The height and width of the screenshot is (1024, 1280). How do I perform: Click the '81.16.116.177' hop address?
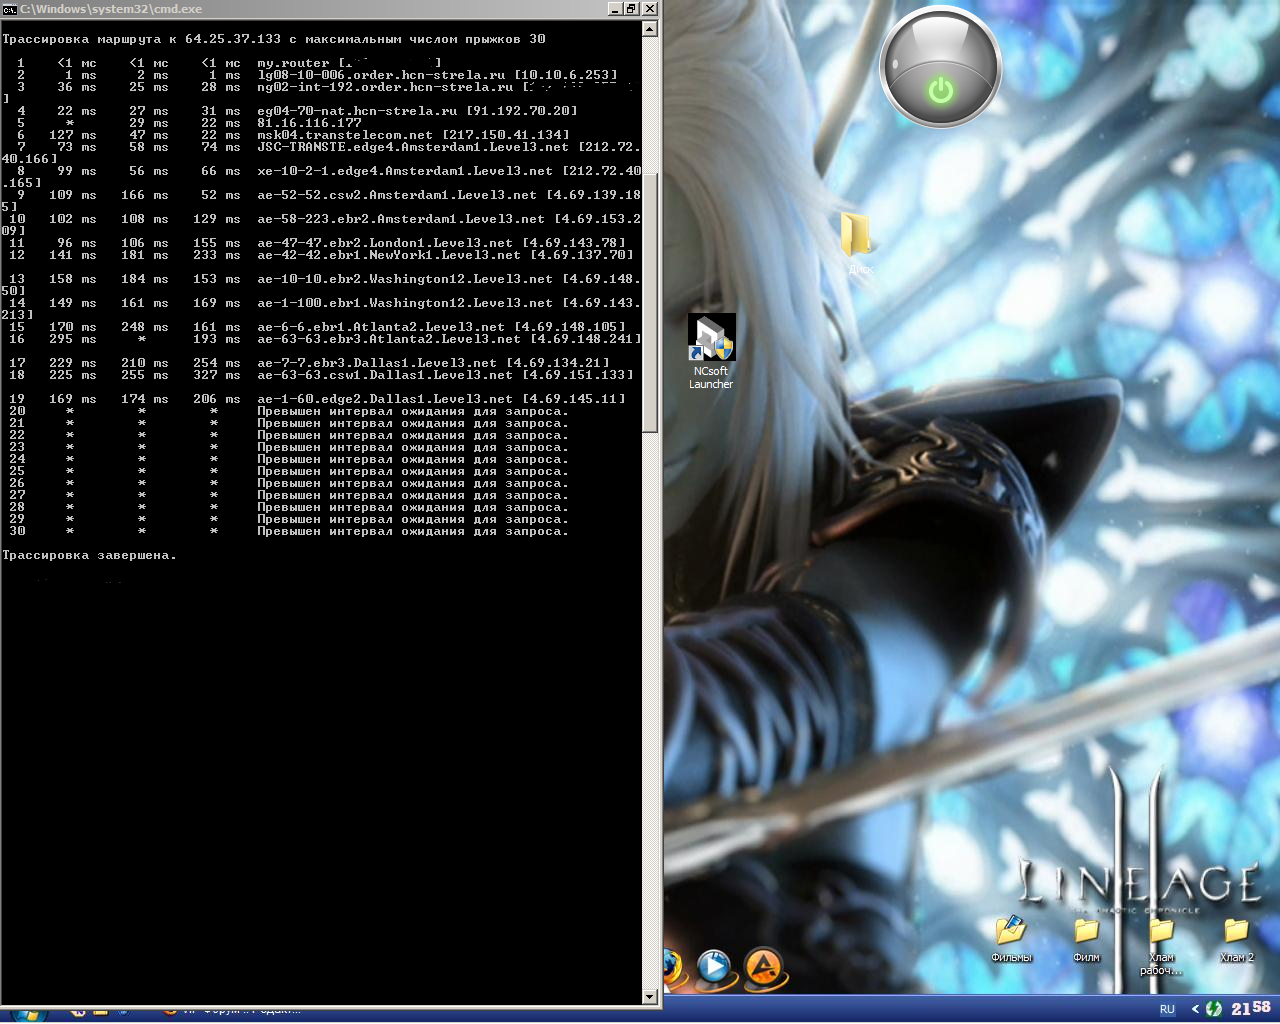309,123
